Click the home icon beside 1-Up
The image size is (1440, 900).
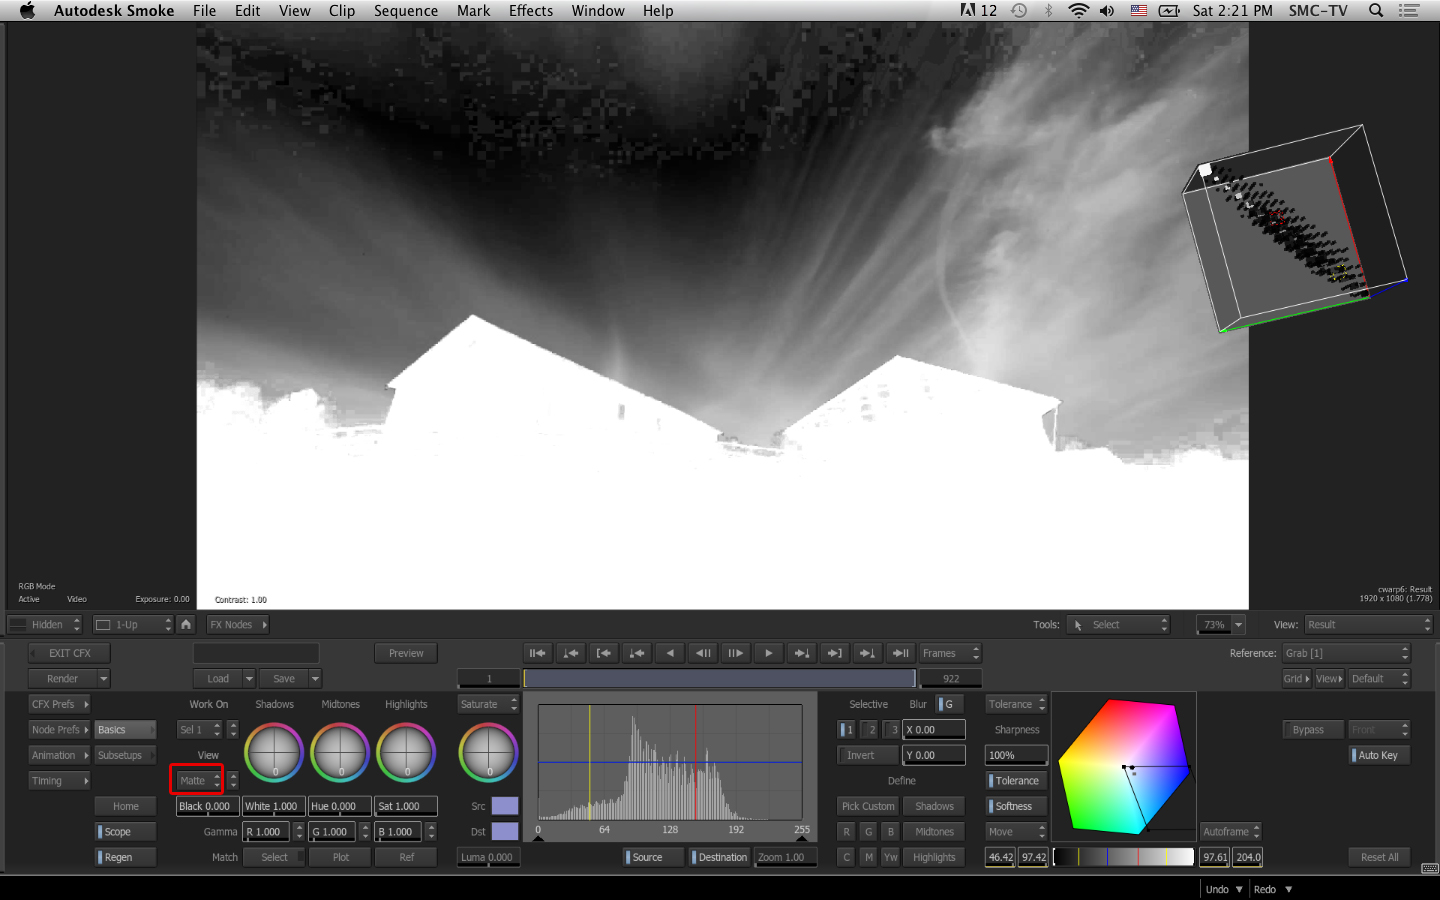pyautogui.click(x=186, y=624)
